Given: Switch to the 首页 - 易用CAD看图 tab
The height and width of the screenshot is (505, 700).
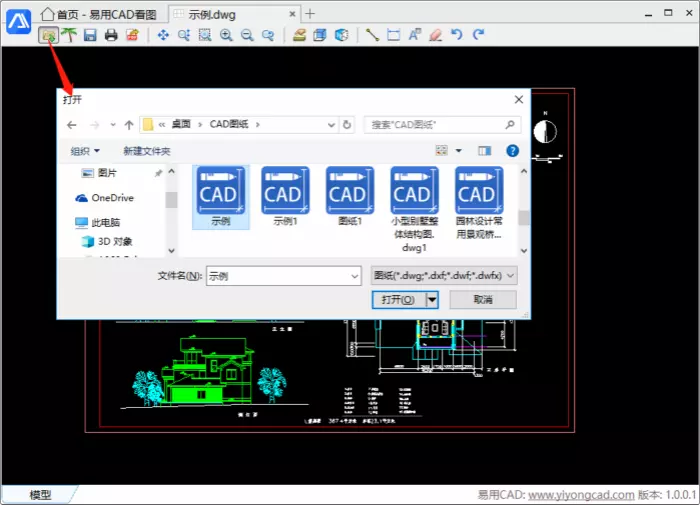Looking at the screenshot, I should click(x=98, y=13).
